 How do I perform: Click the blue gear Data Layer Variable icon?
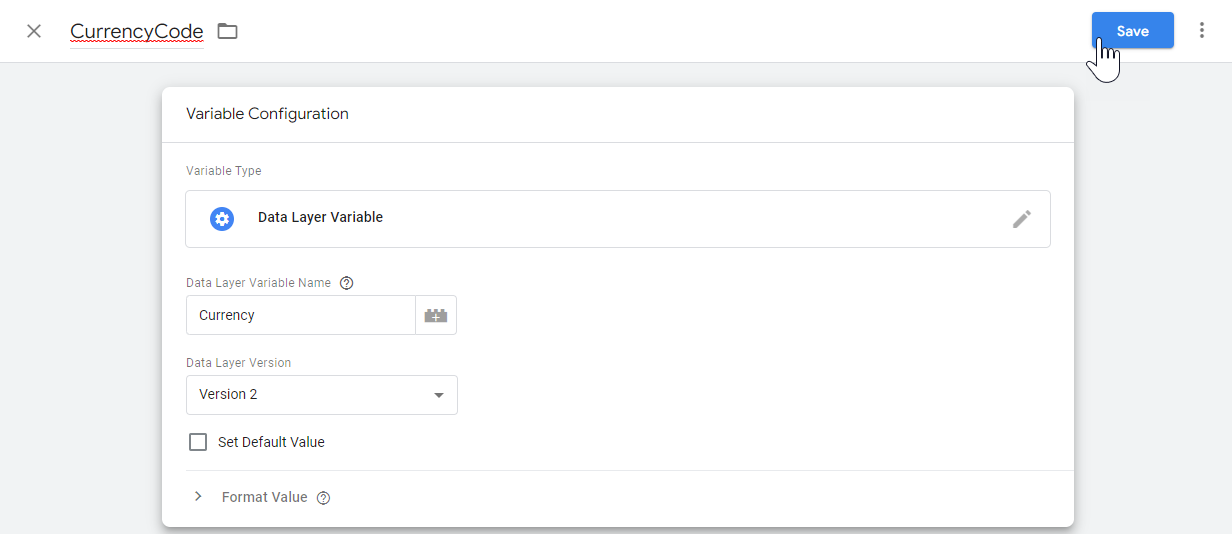(222, 218)
